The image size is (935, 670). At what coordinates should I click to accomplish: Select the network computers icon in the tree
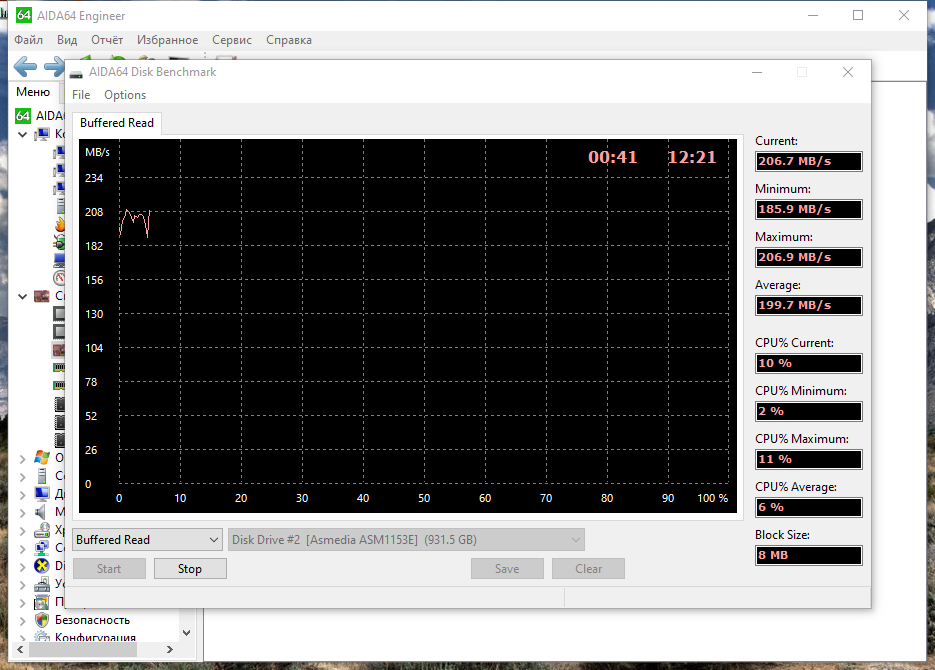(42, 548)
